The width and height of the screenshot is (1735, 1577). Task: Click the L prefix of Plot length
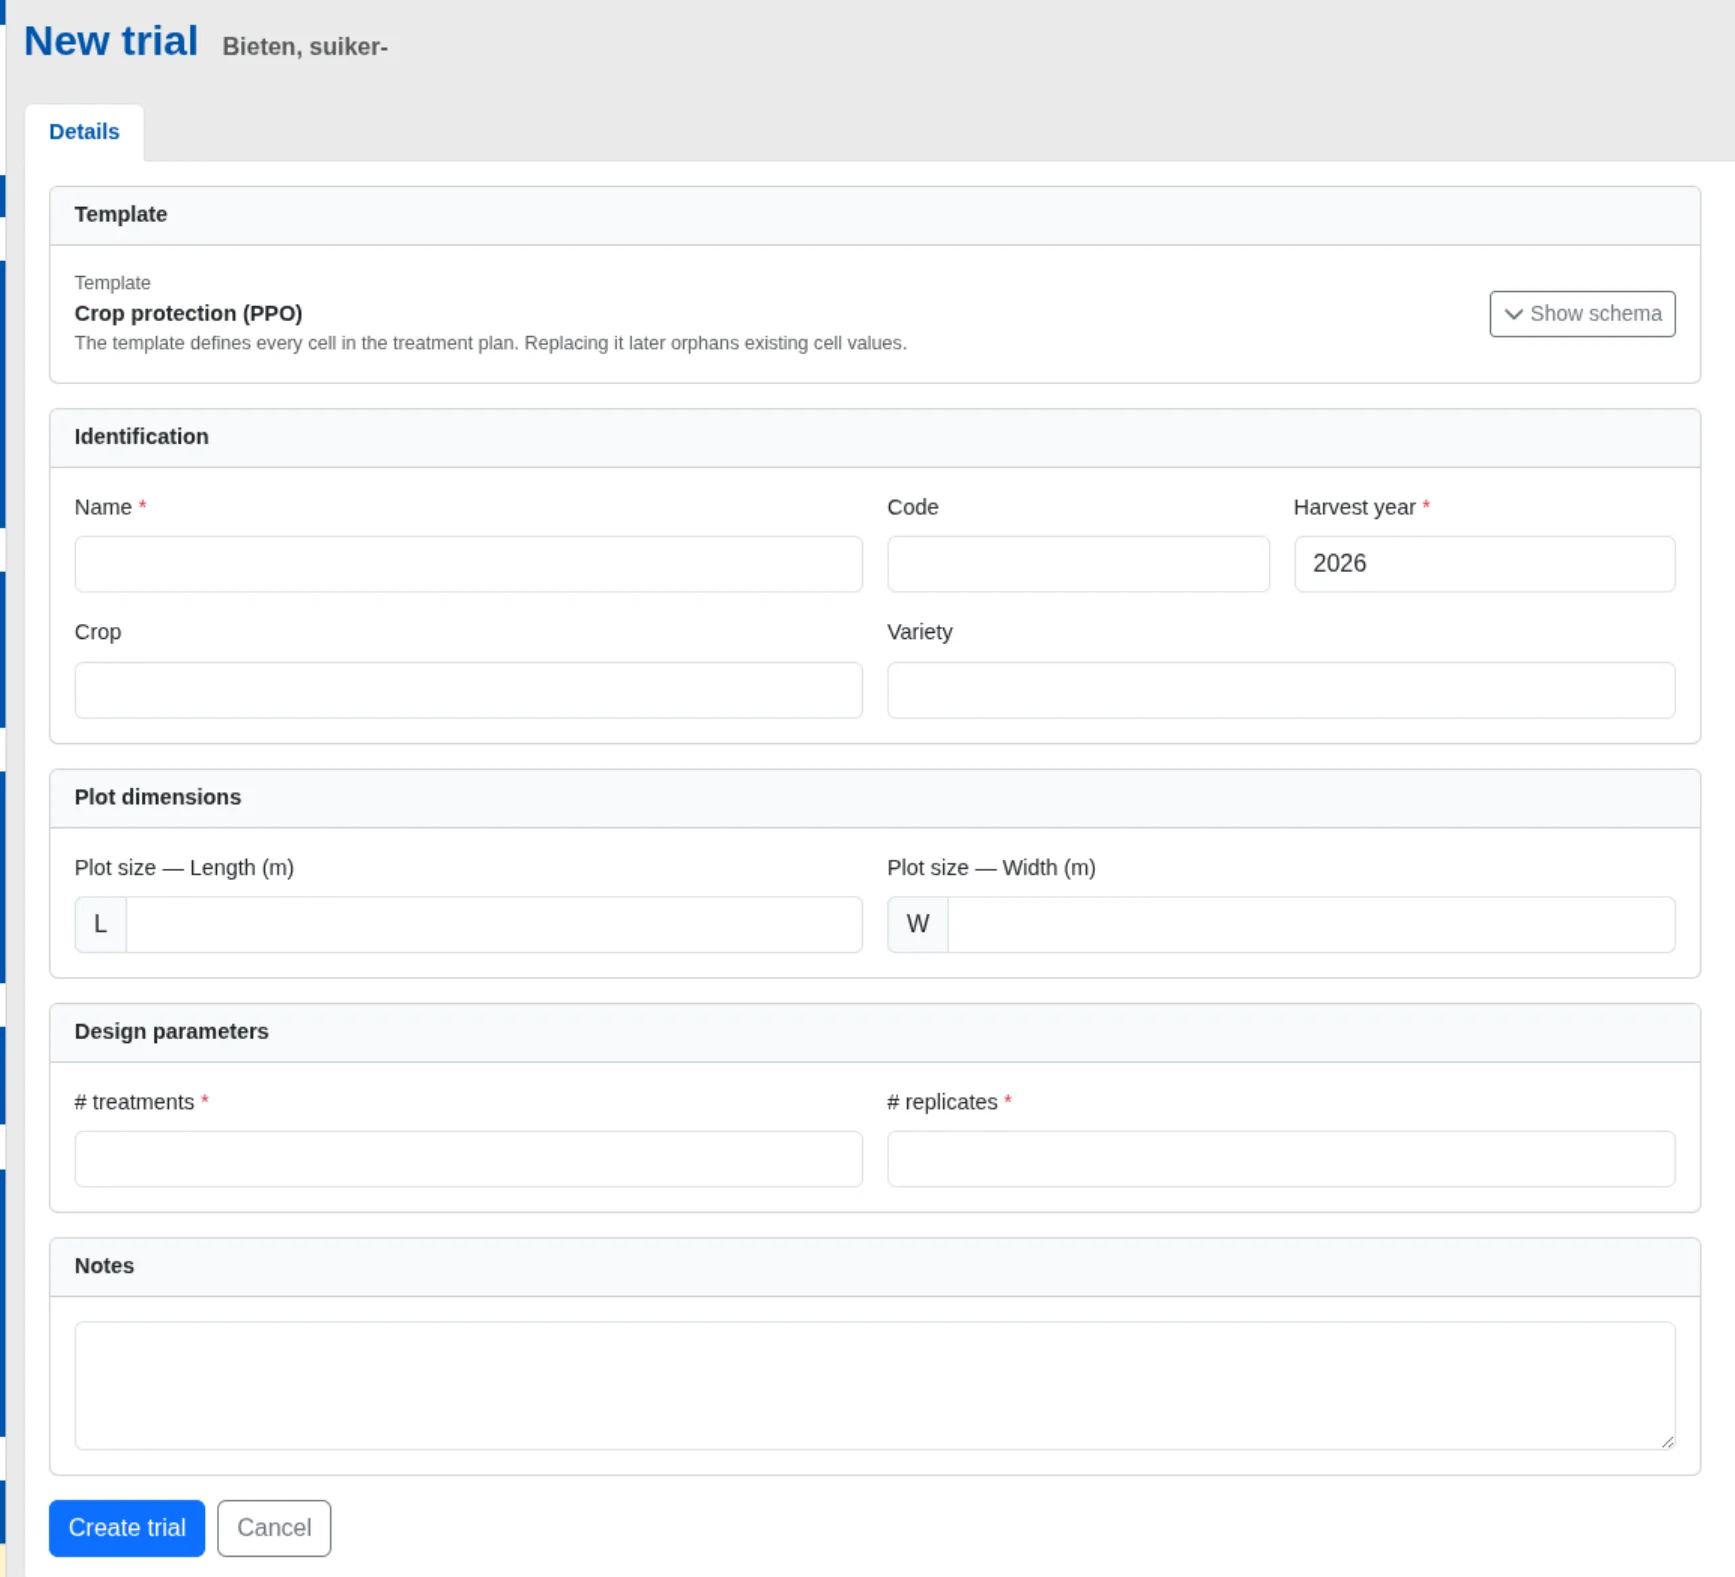pyautogui.click(x=99, y=923)
